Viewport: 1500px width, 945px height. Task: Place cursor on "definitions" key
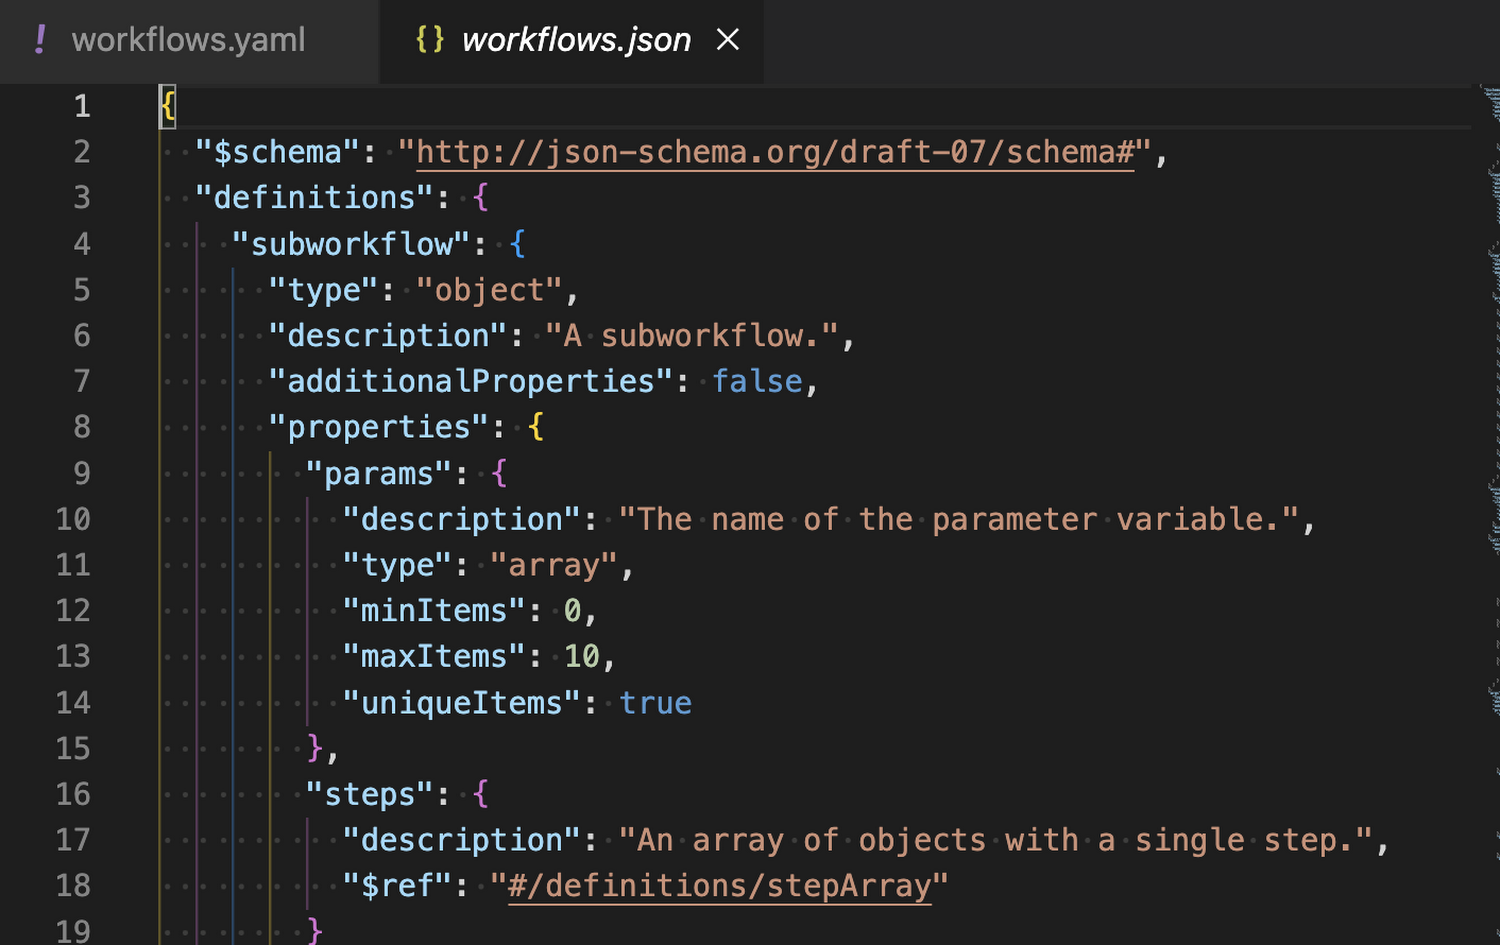(315, 198)
